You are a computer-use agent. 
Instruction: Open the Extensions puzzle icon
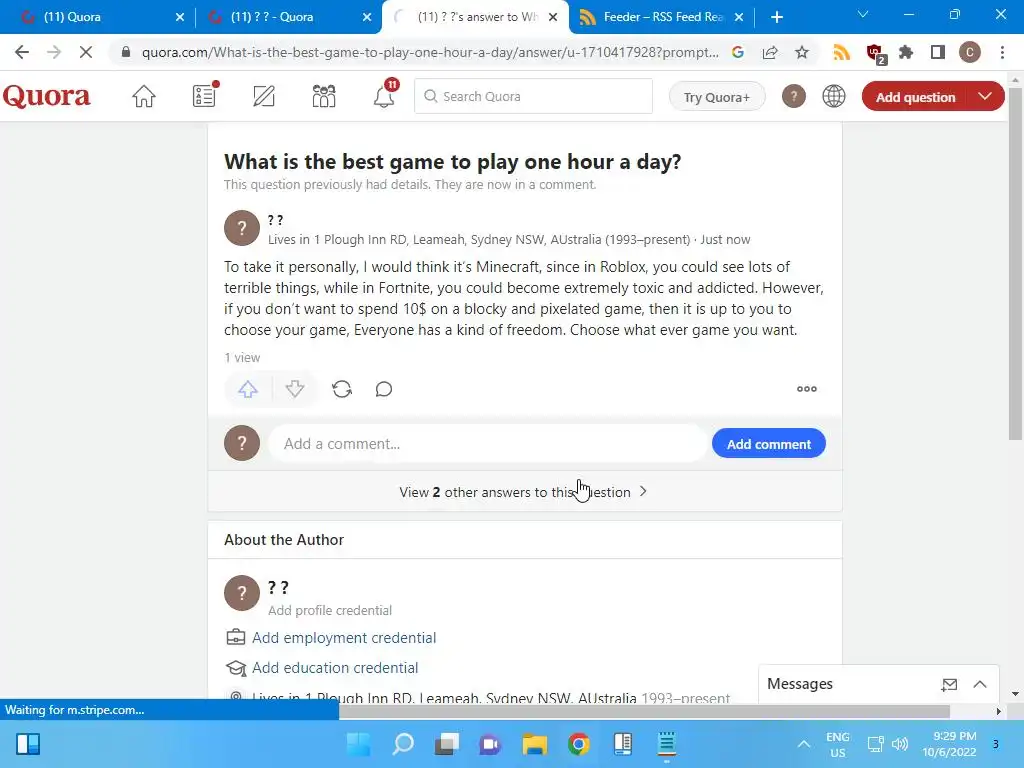(x=906, y=52)
